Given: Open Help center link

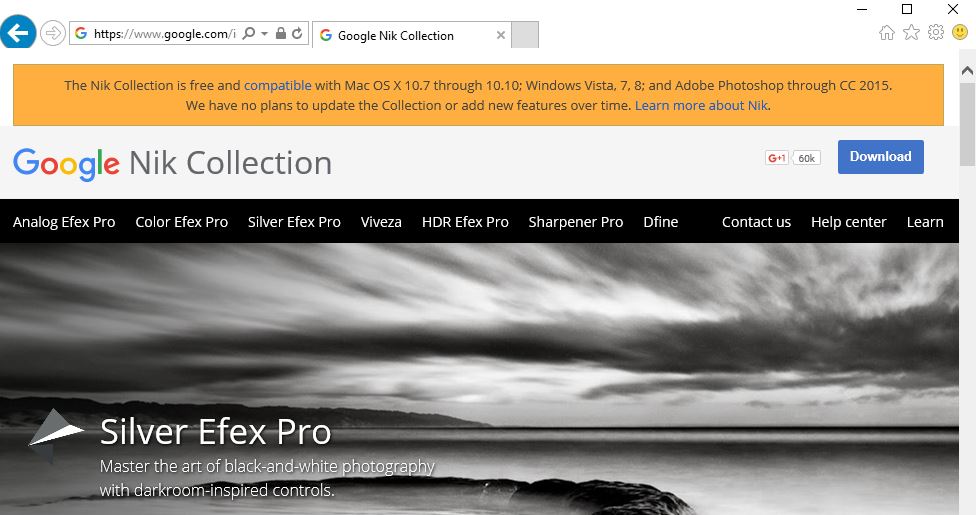Looking at the screenshot, I should coord(848,222).
